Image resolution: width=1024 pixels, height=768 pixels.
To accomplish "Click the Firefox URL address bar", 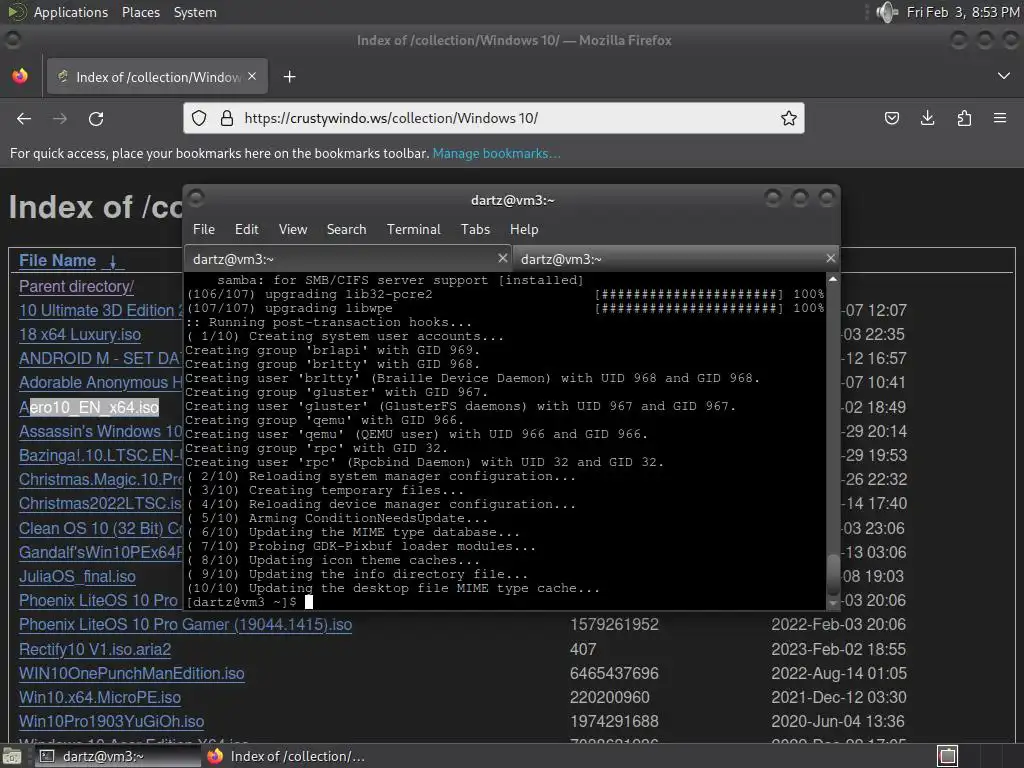I will [494, 118].
